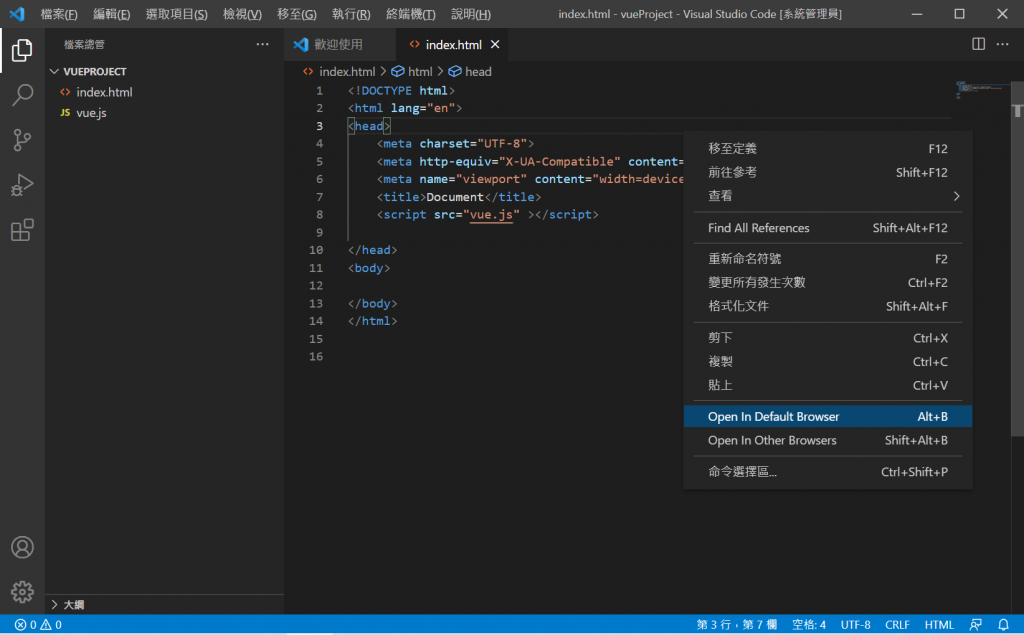Viewport: 1024px width, 635px height.
Task: Choose 剪下 from the context menu
Action: tap(827, 338)
